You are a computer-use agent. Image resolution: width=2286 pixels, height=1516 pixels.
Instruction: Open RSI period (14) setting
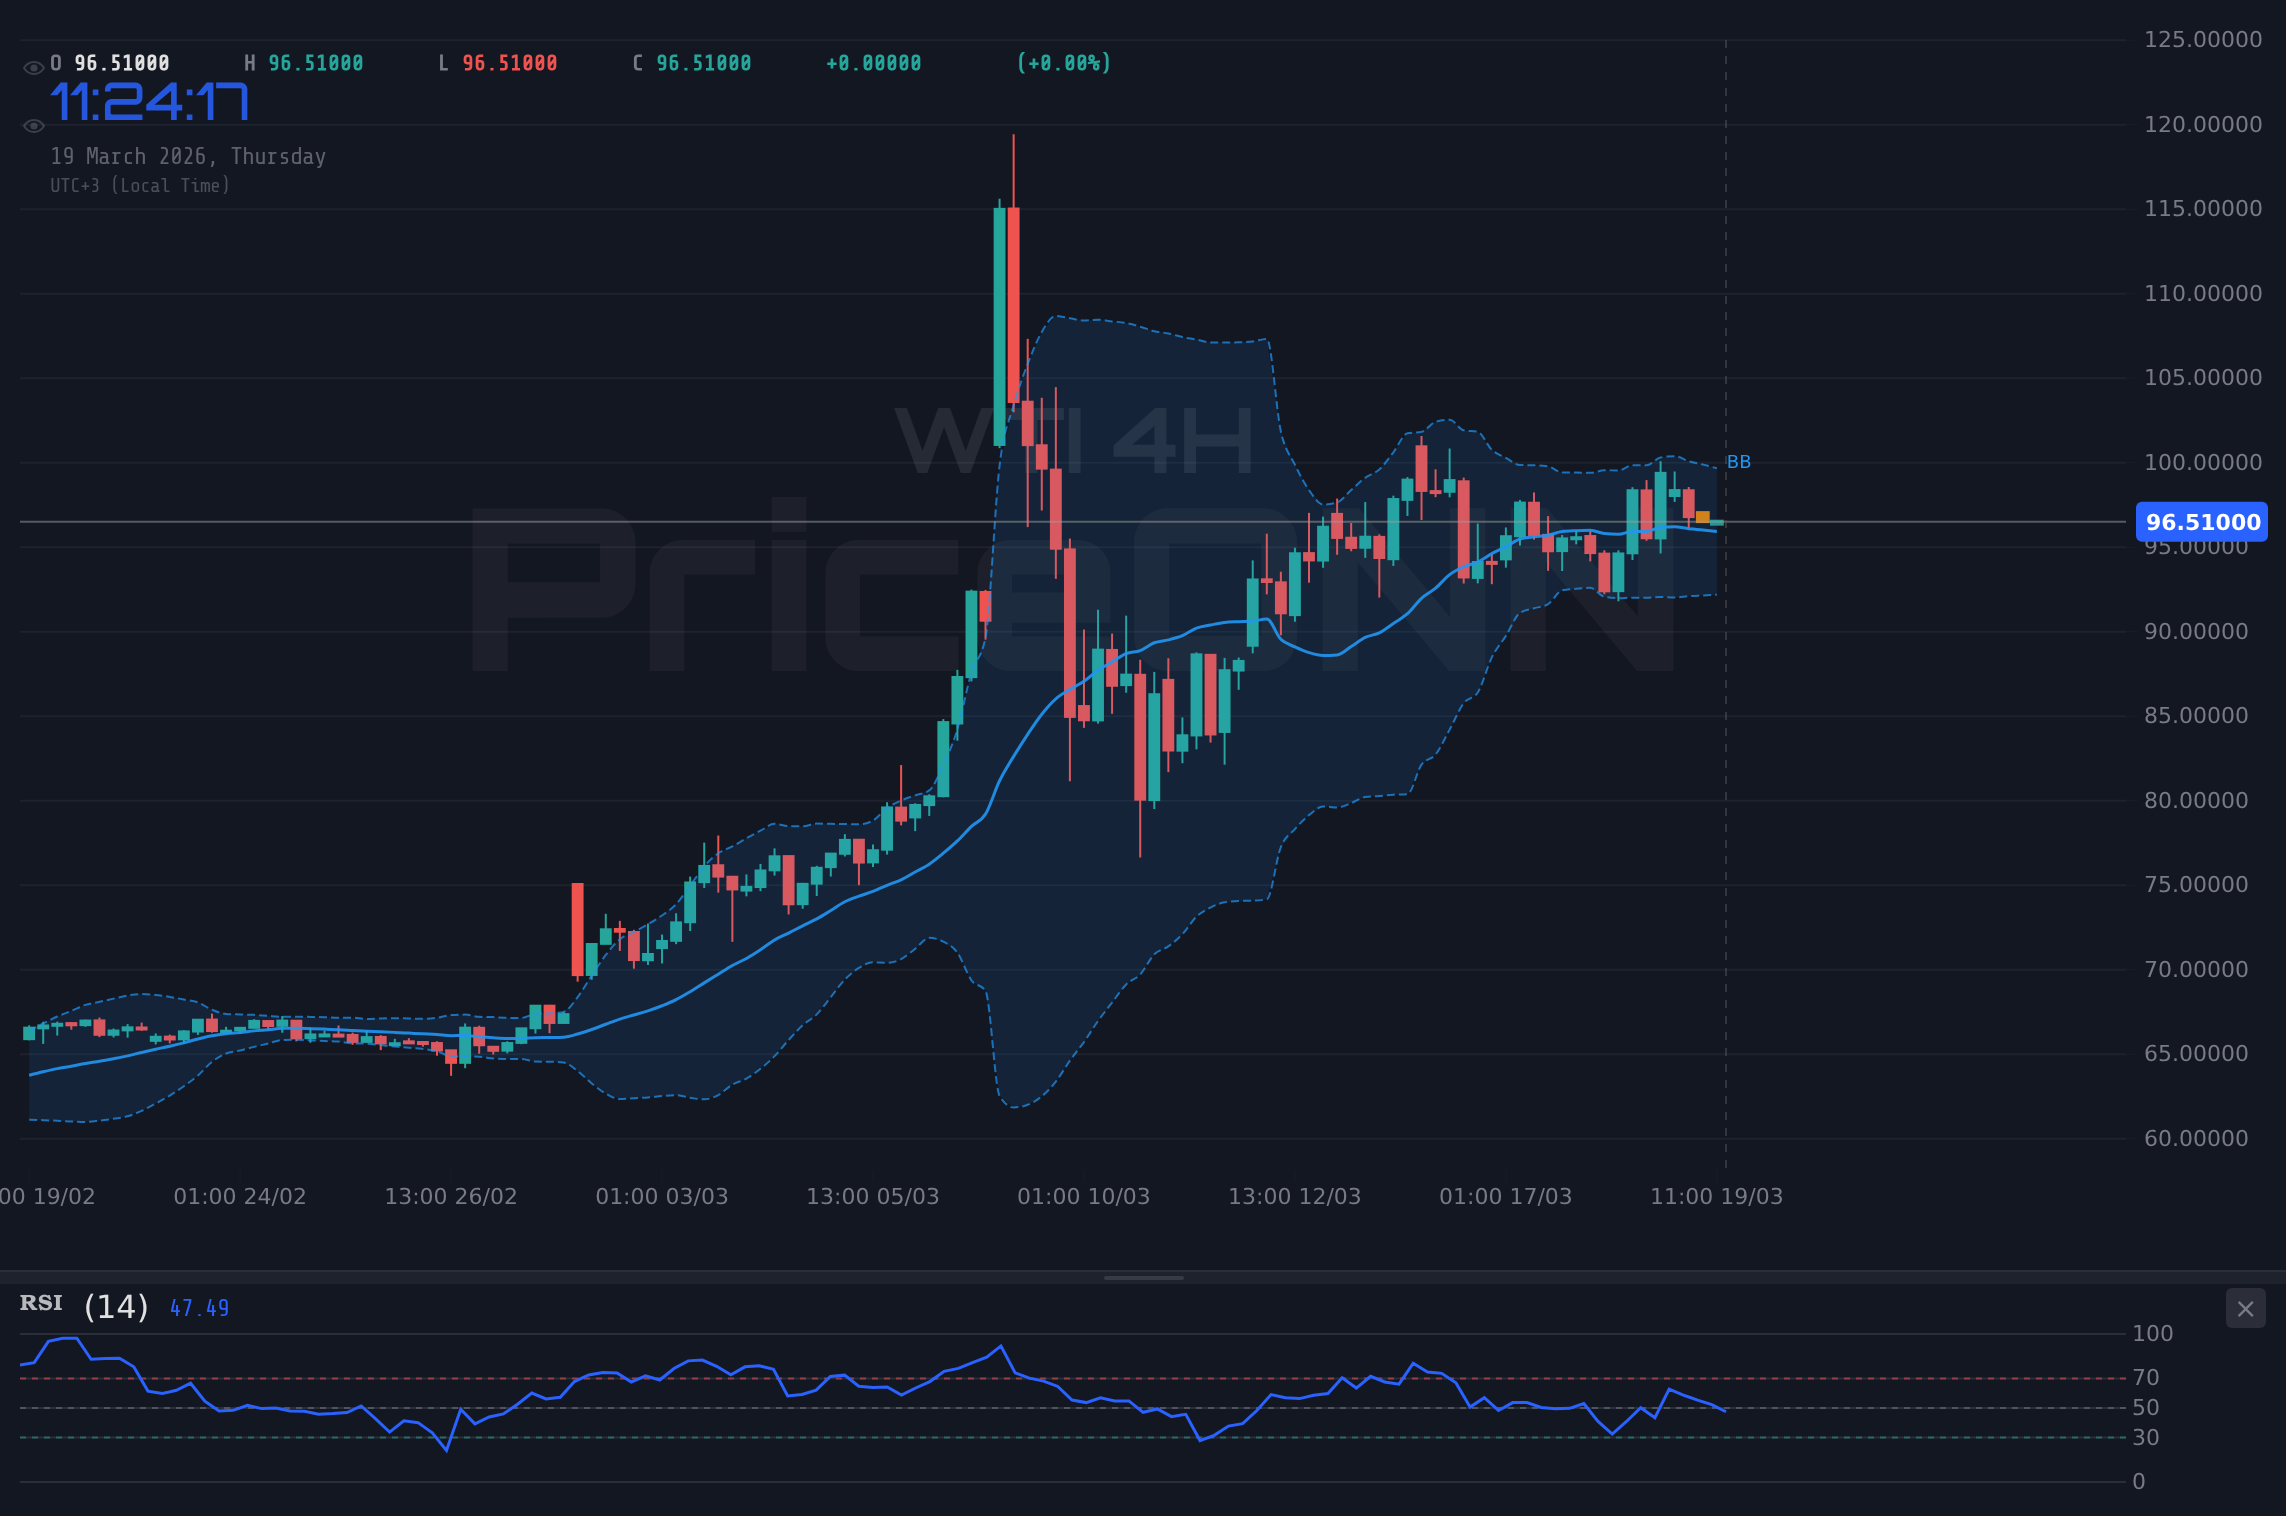116,1307
